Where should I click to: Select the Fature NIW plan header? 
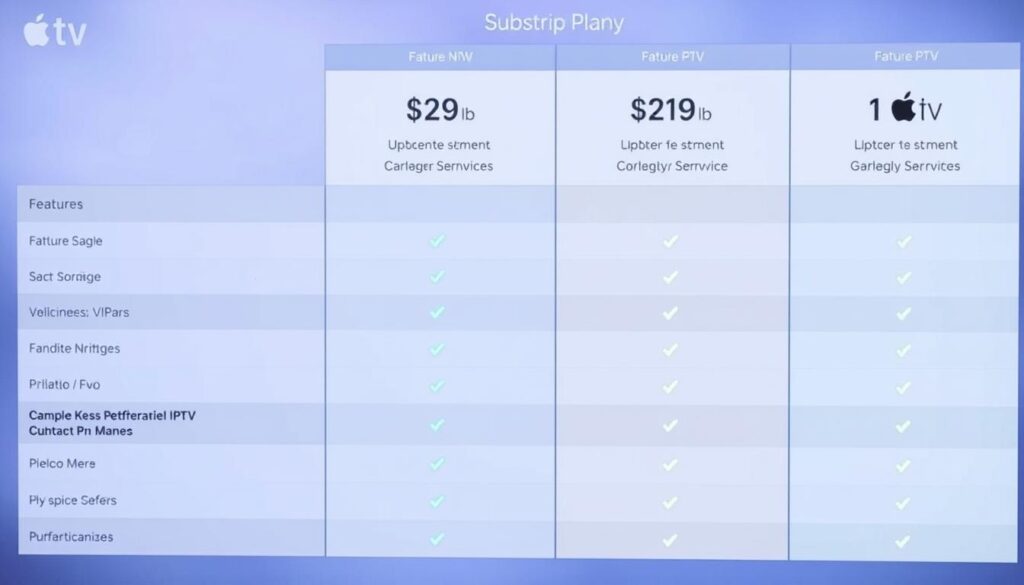click(440, 57)
